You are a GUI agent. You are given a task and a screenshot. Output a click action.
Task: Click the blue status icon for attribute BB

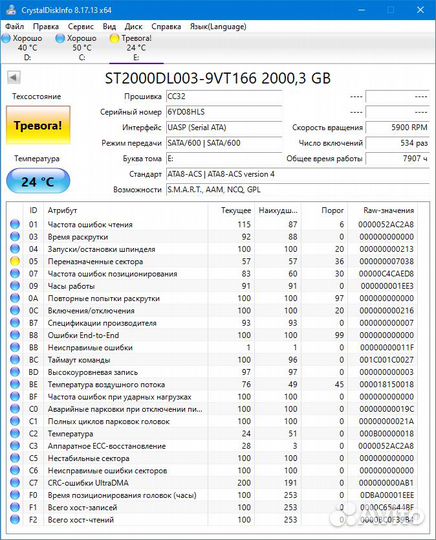(x=15, y=347)
